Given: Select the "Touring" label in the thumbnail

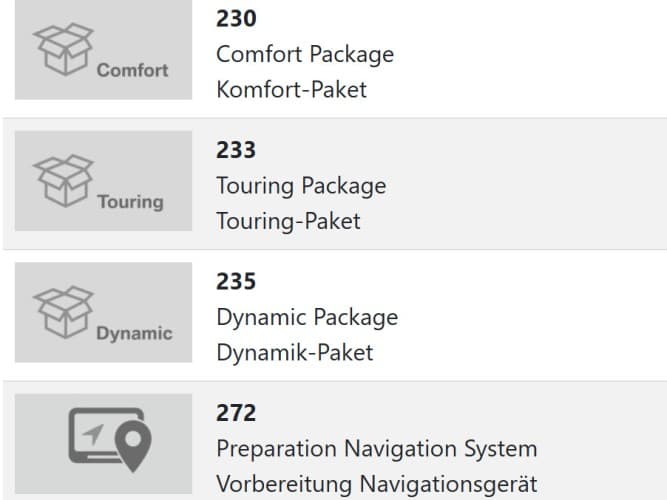Looking at the screenshot, I should point(130,202).
